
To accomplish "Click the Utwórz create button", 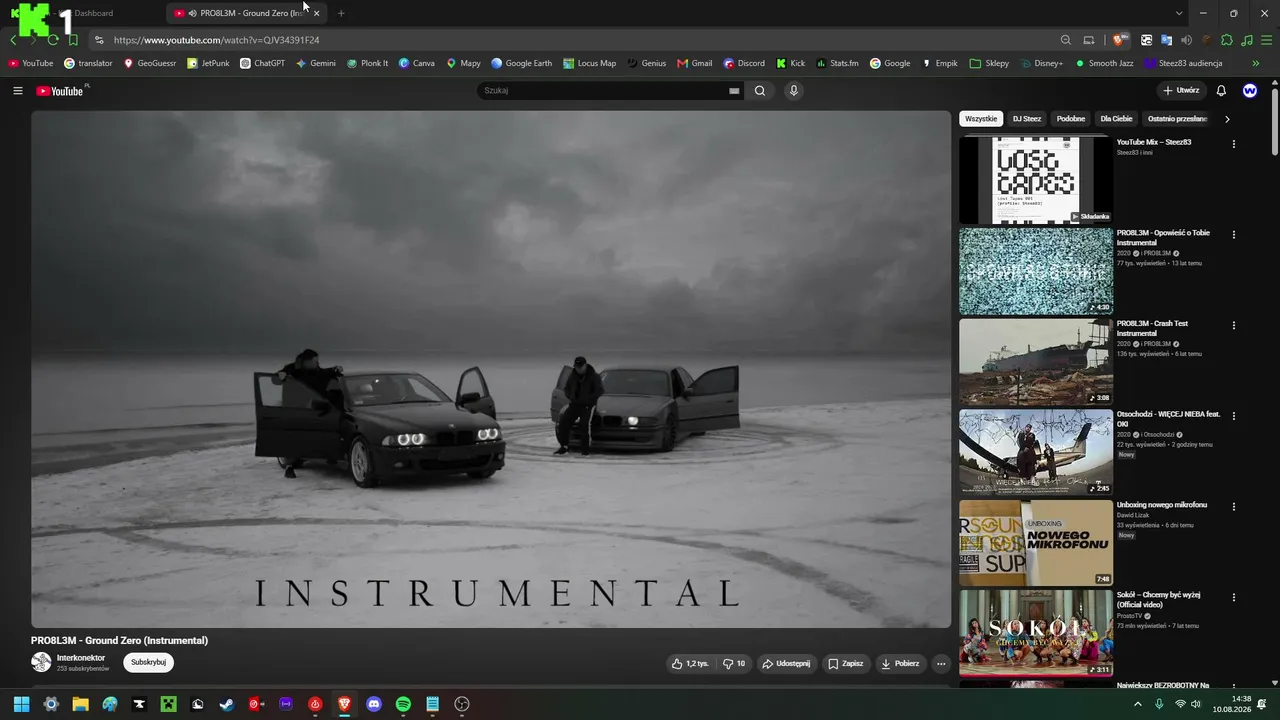I will (1181, 91).
